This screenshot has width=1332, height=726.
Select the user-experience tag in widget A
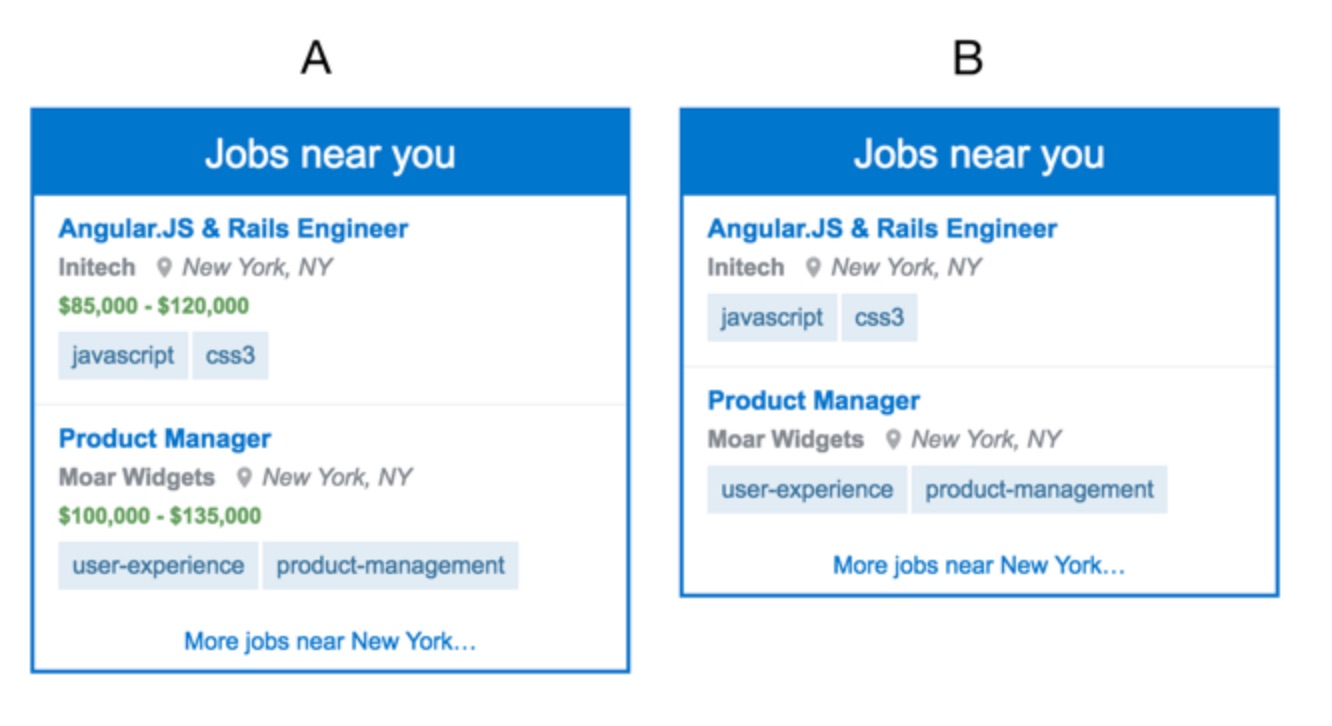click(x=158, y=566)
